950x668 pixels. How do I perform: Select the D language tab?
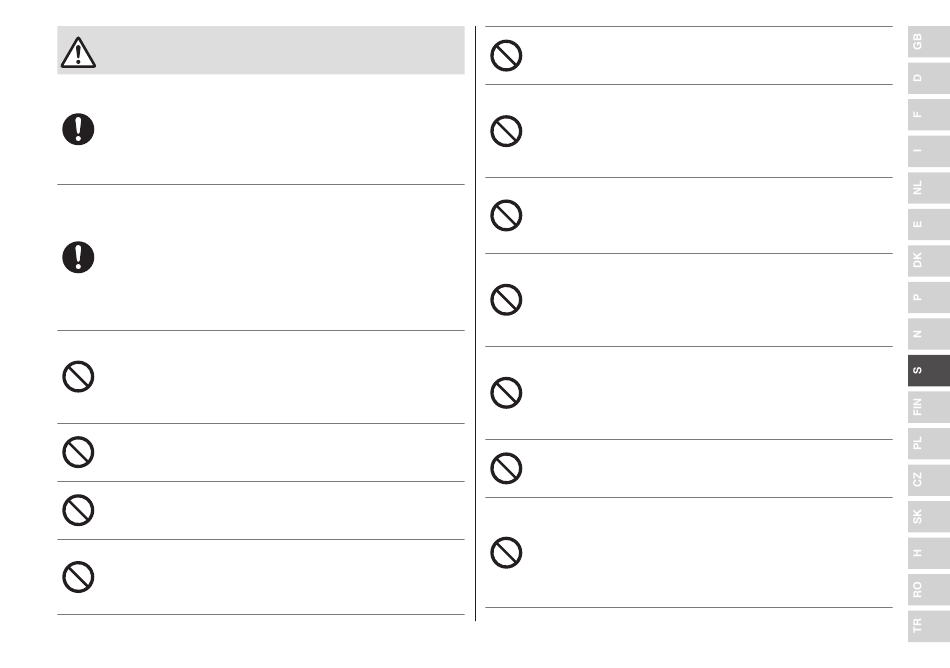coord(929,78)
